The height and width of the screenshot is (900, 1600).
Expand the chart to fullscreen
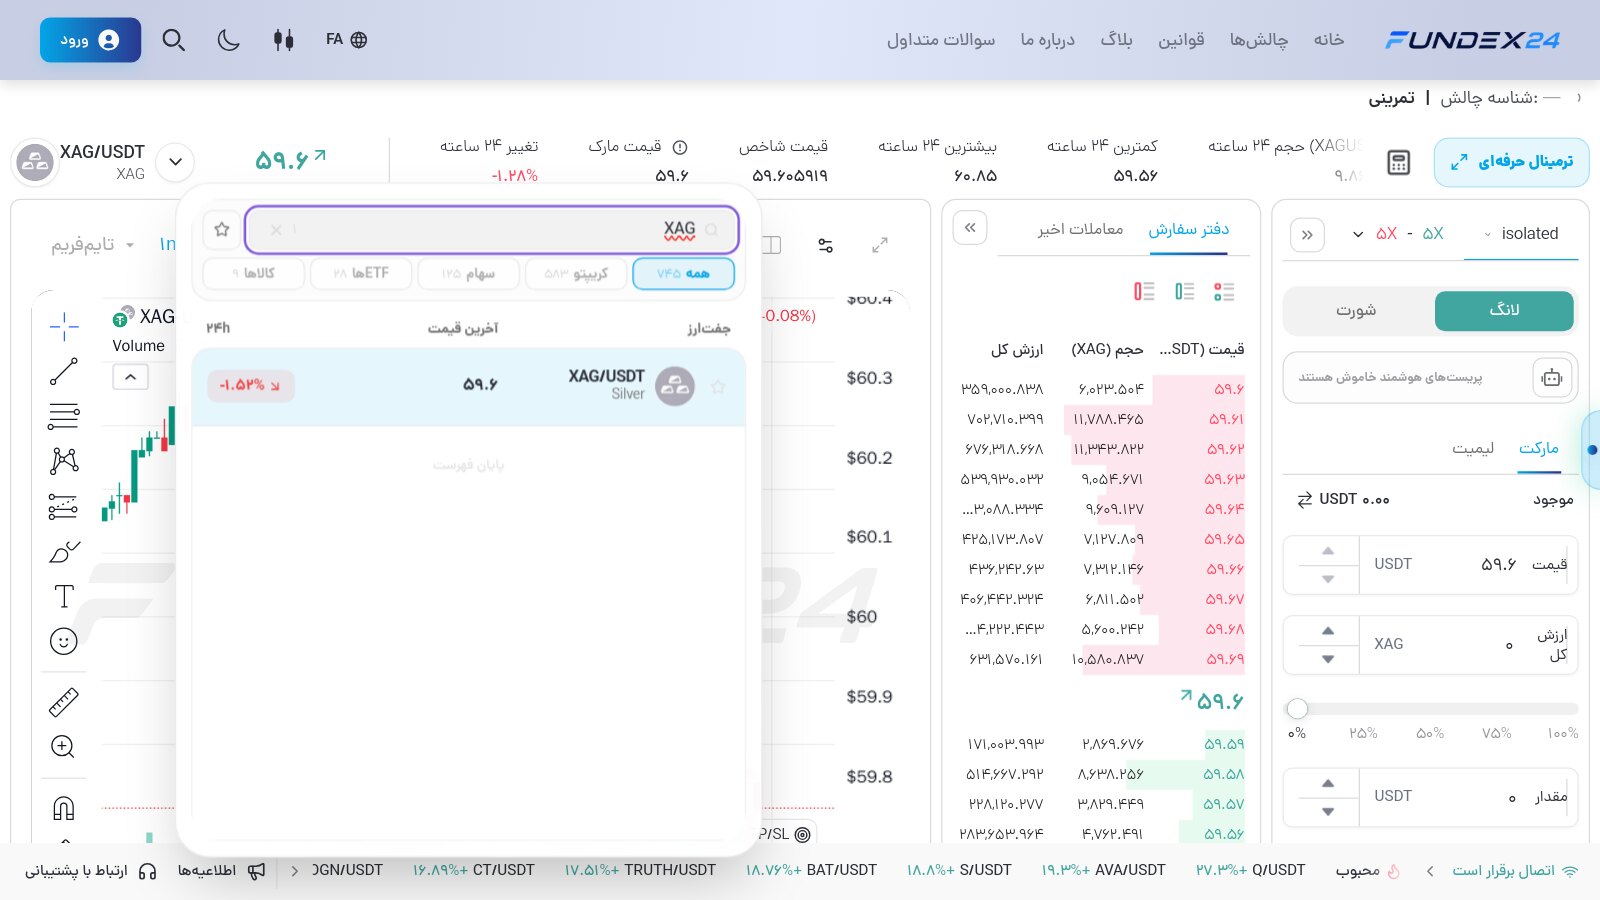[x=880, y=245]
